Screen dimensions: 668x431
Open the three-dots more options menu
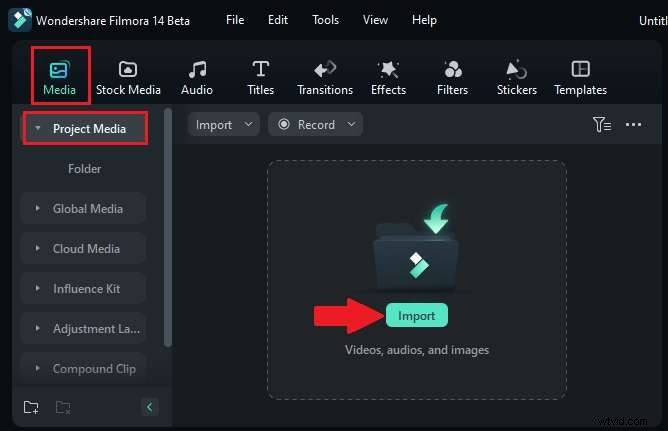(633, 125)
